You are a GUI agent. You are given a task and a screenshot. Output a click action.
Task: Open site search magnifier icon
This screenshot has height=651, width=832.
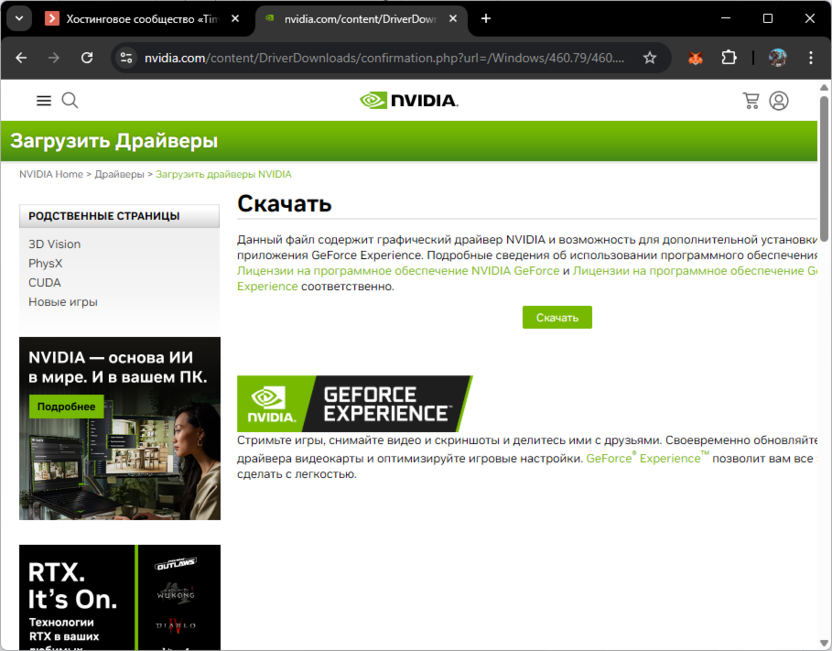(x=70, y=100)
